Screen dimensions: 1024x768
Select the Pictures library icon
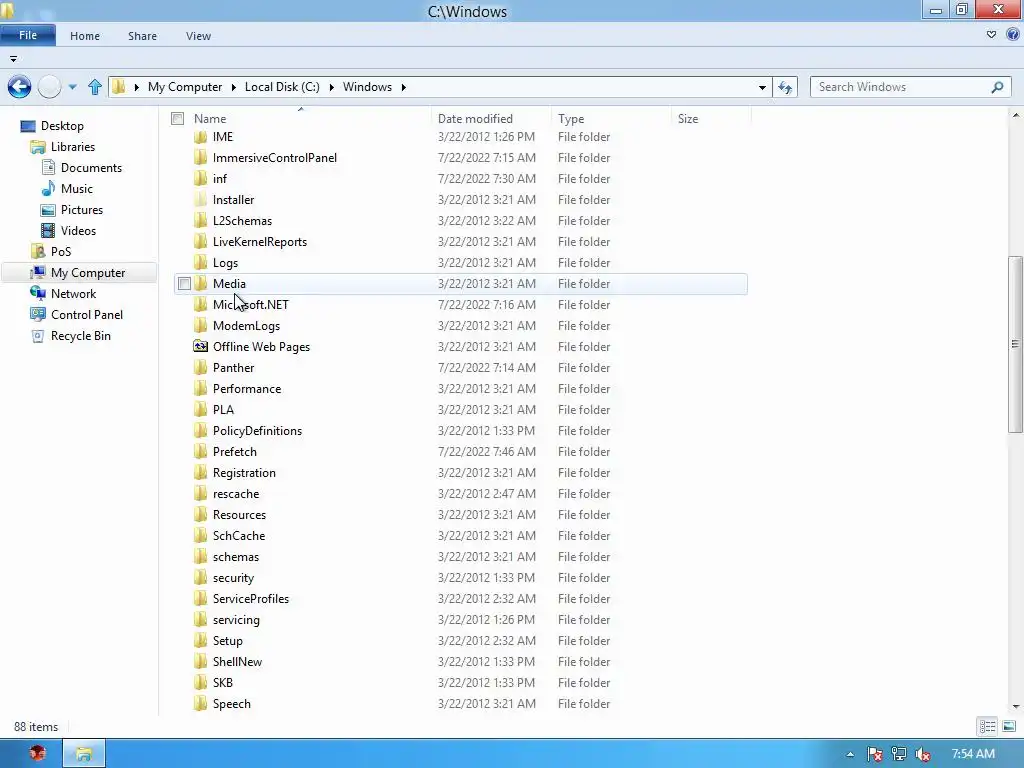pos(48,210)
